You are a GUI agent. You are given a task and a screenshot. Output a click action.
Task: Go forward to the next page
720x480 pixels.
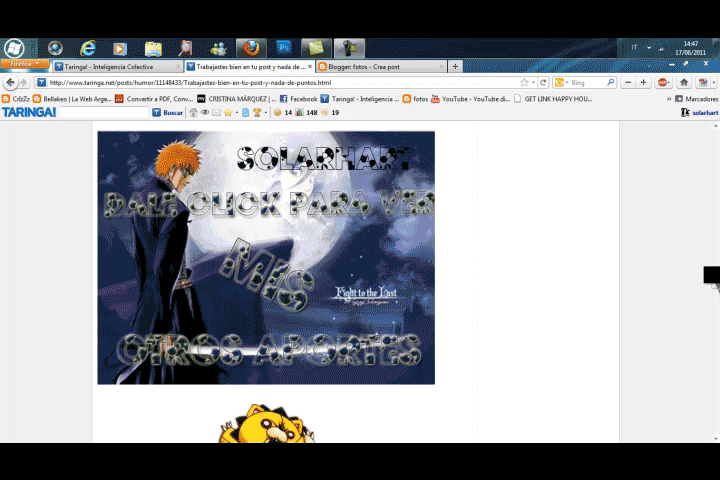pos(24,83)
